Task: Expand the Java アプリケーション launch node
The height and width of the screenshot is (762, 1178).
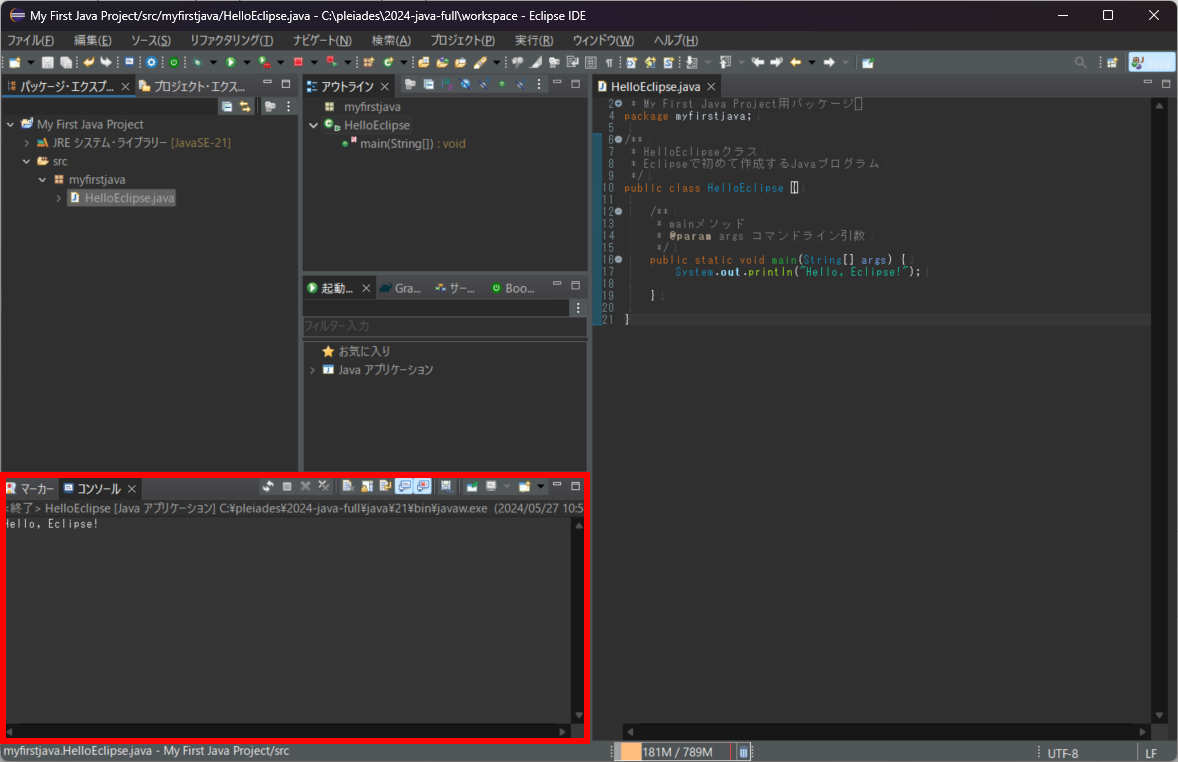Action: 313,370
